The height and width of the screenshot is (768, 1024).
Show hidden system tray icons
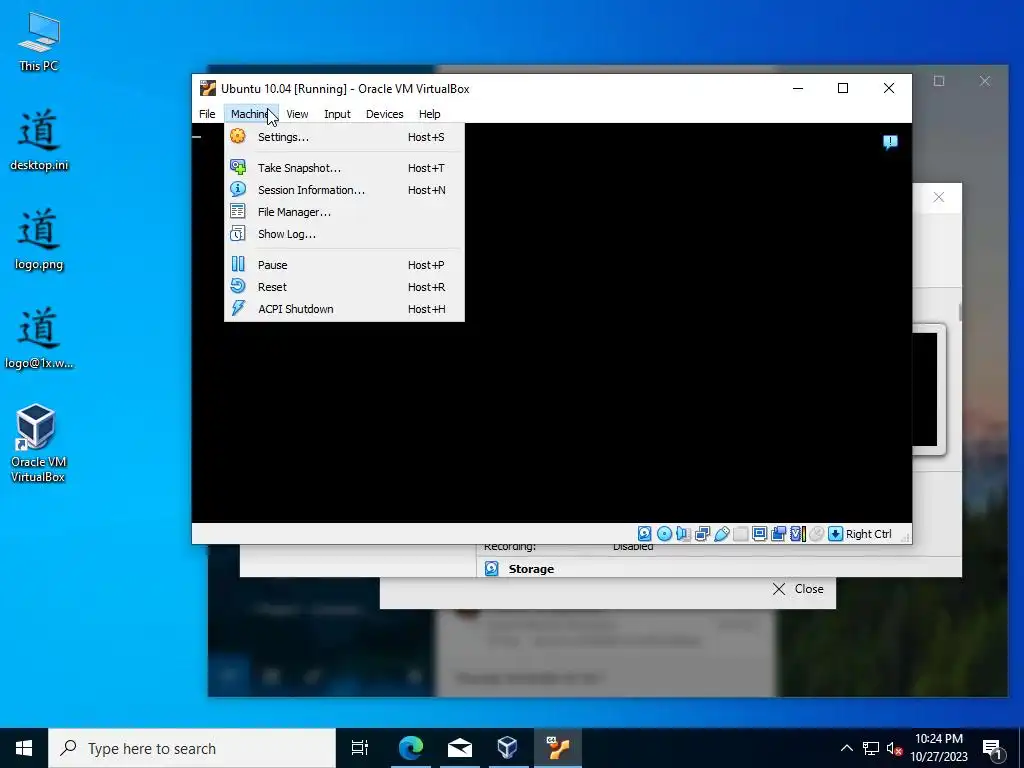[846, 748]
